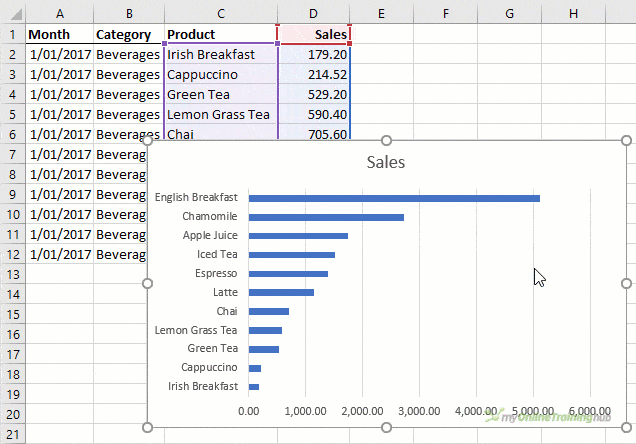Click the English Breakfast axis label
This screenshot has width=636, height=444.
[x=196, y=197]
